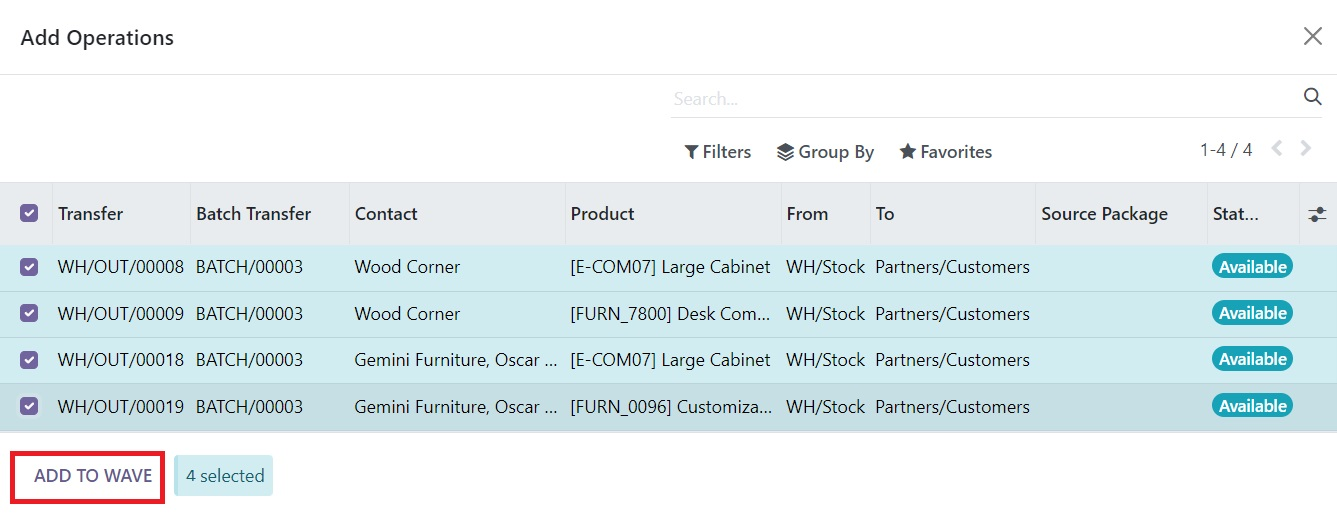
Task: Sort by the Transfer column header
Action: coord(91,214)
